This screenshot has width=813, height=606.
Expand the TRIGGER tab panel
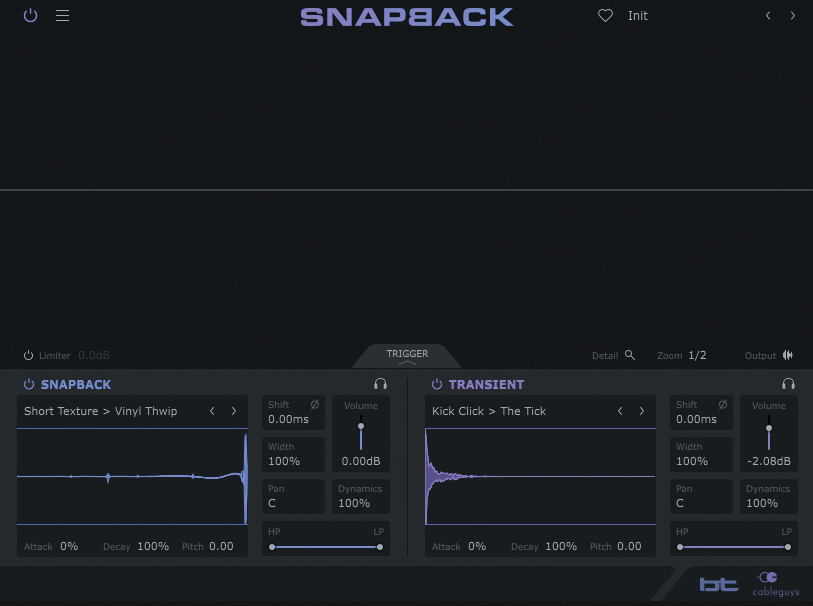407,356
